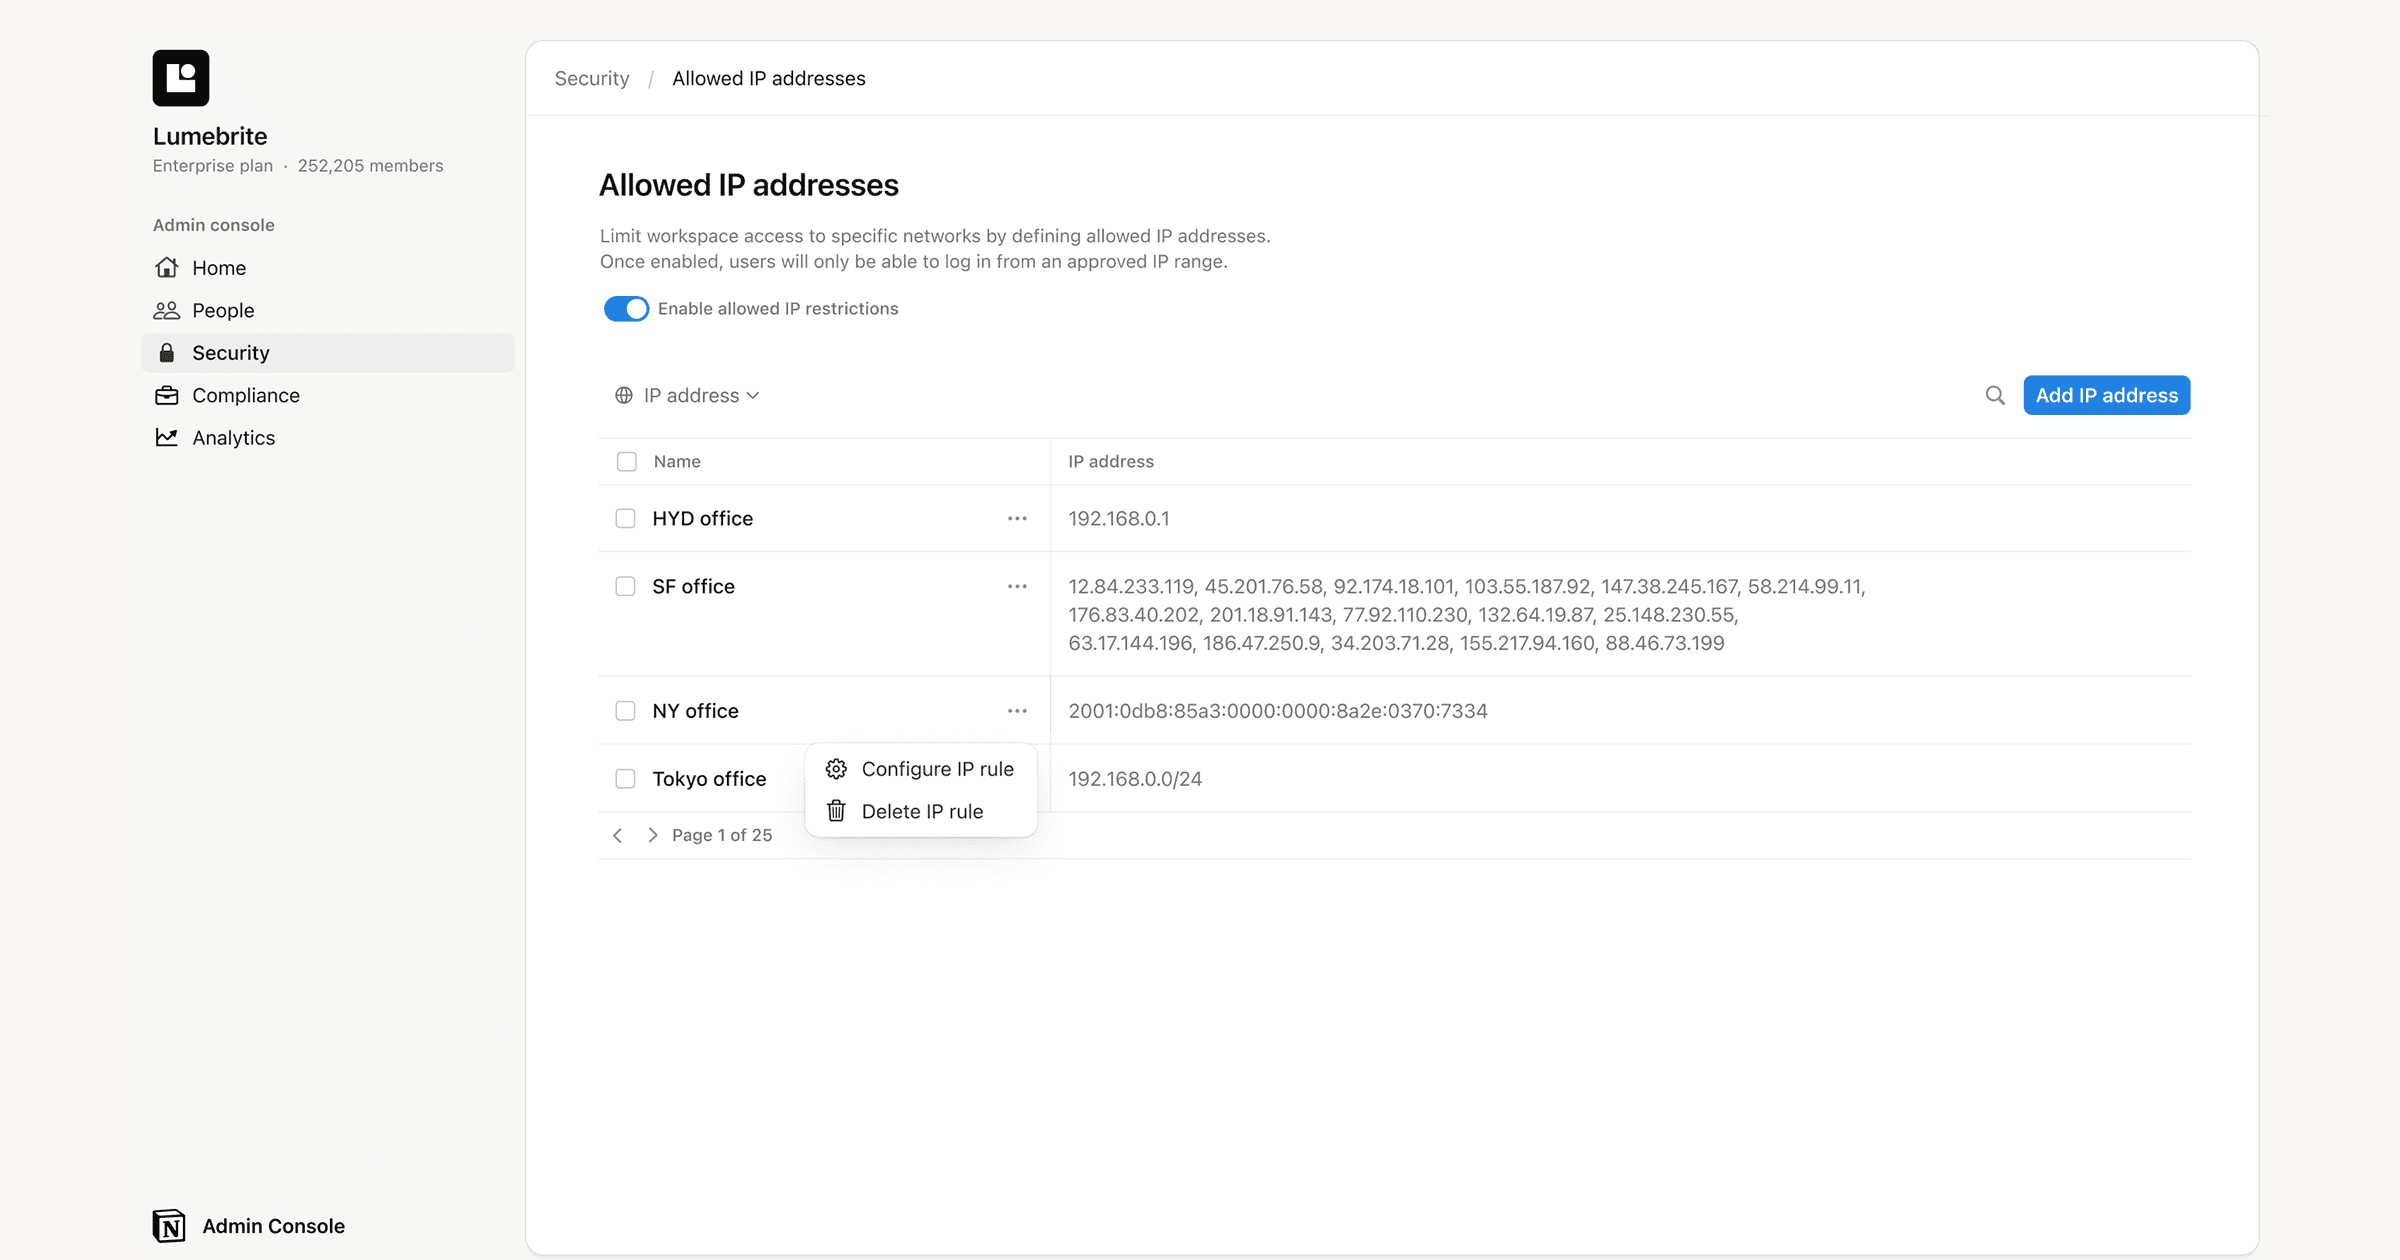Click the Add IP address button
Viewport: 2400px width, 1260px height.
[2106, 395]
